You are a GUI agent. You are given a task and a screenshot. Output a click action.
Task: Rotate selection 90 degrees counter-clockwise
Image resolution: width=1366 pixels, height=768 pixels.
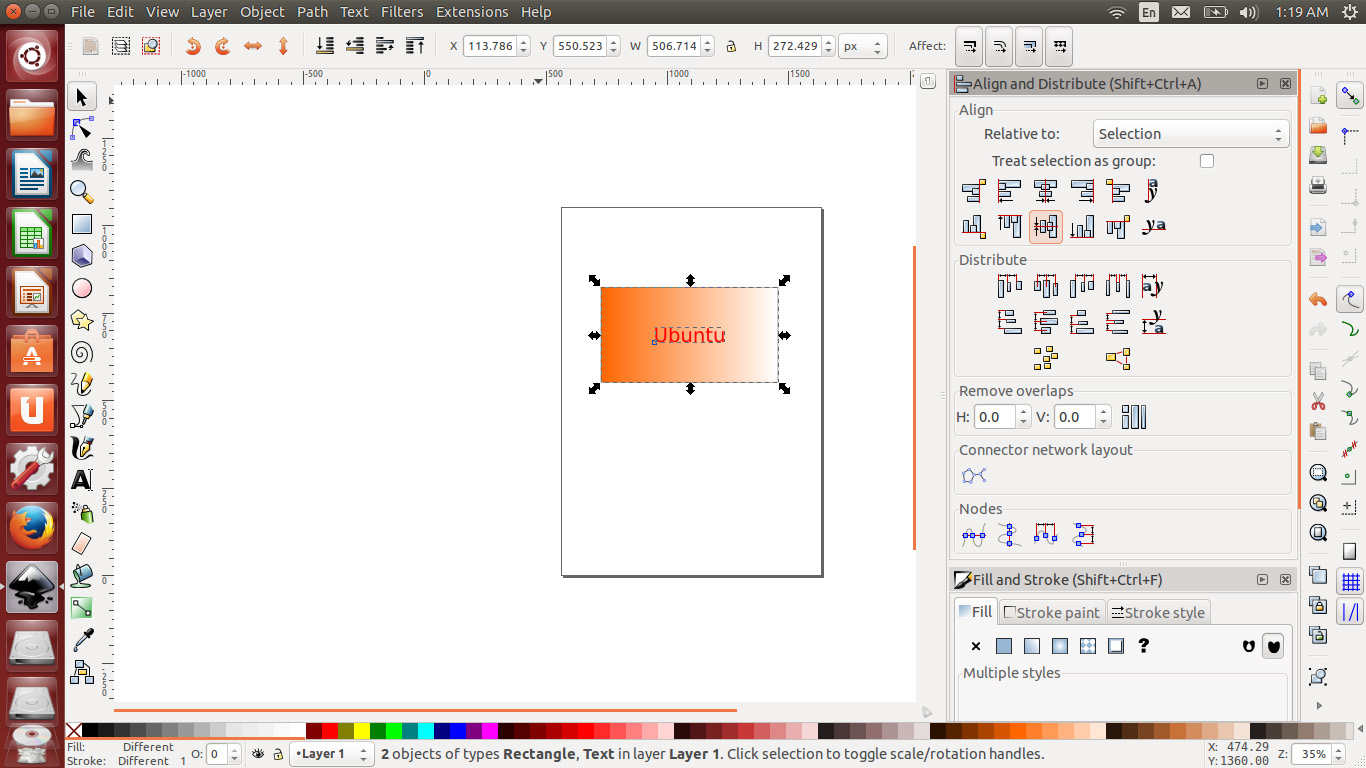193,46
